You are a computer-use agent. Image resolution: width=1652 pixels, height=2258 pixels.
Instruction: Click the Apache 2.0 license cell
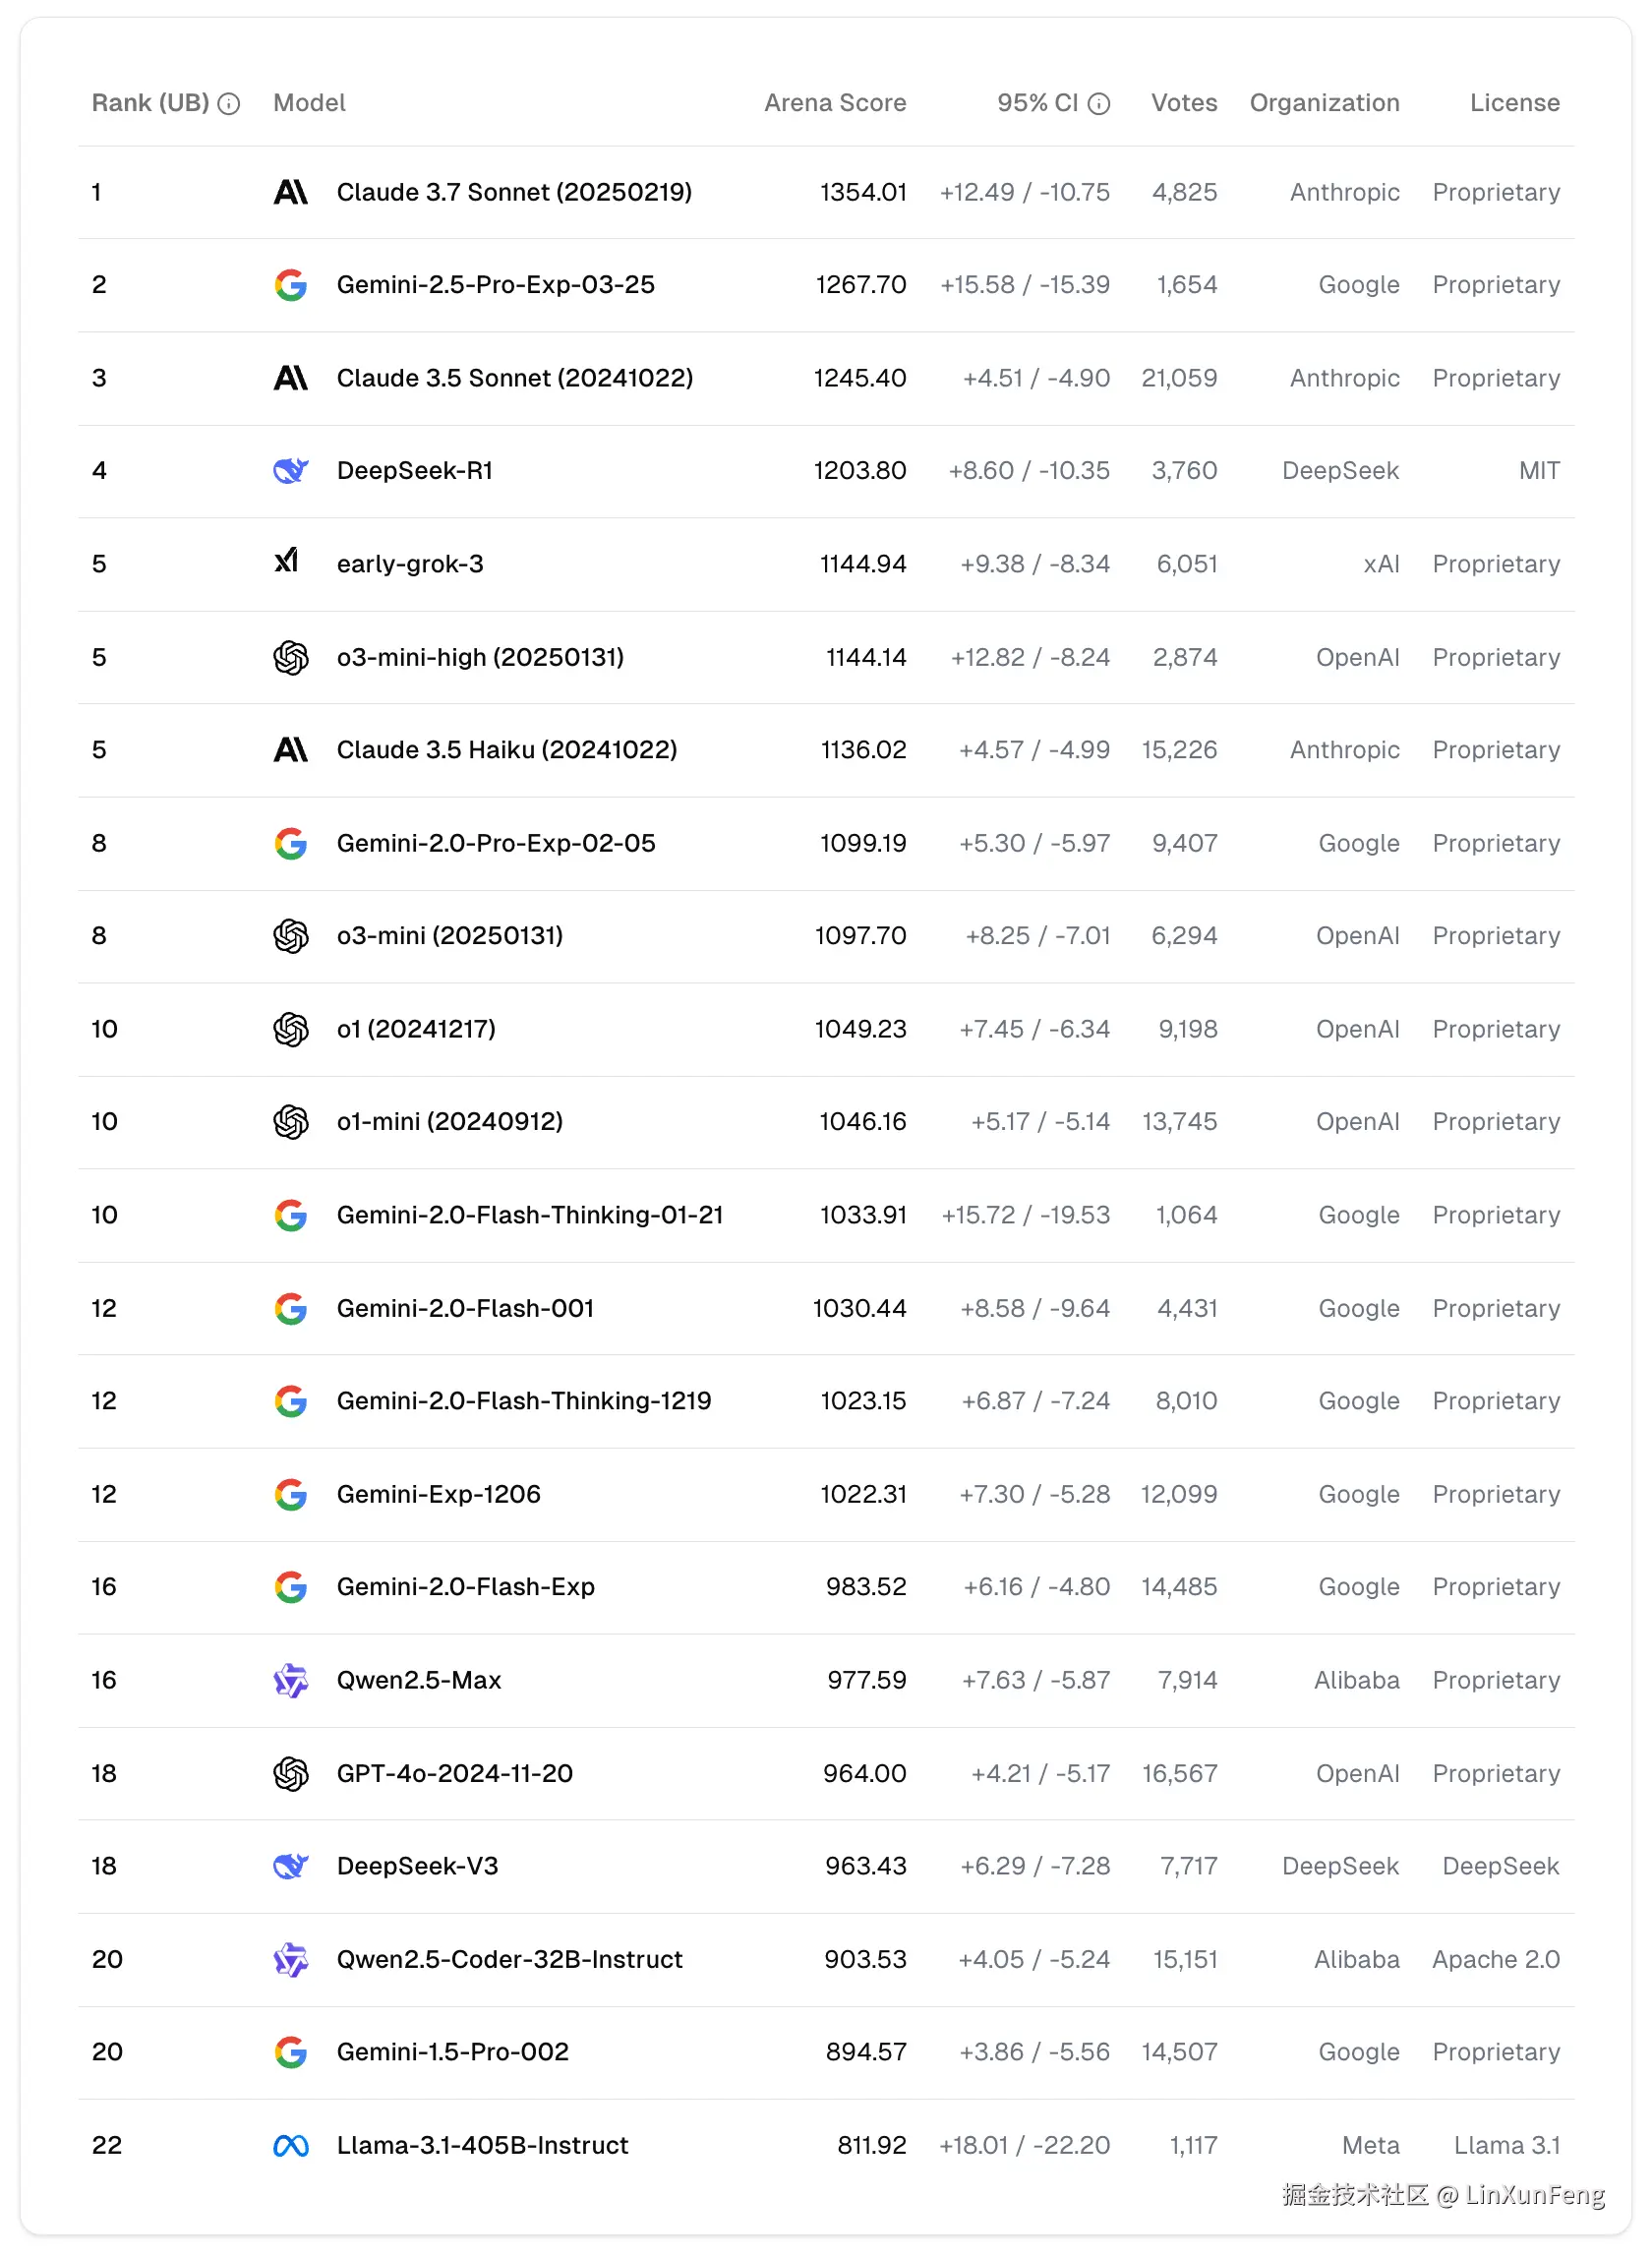pos(1495,1959)
